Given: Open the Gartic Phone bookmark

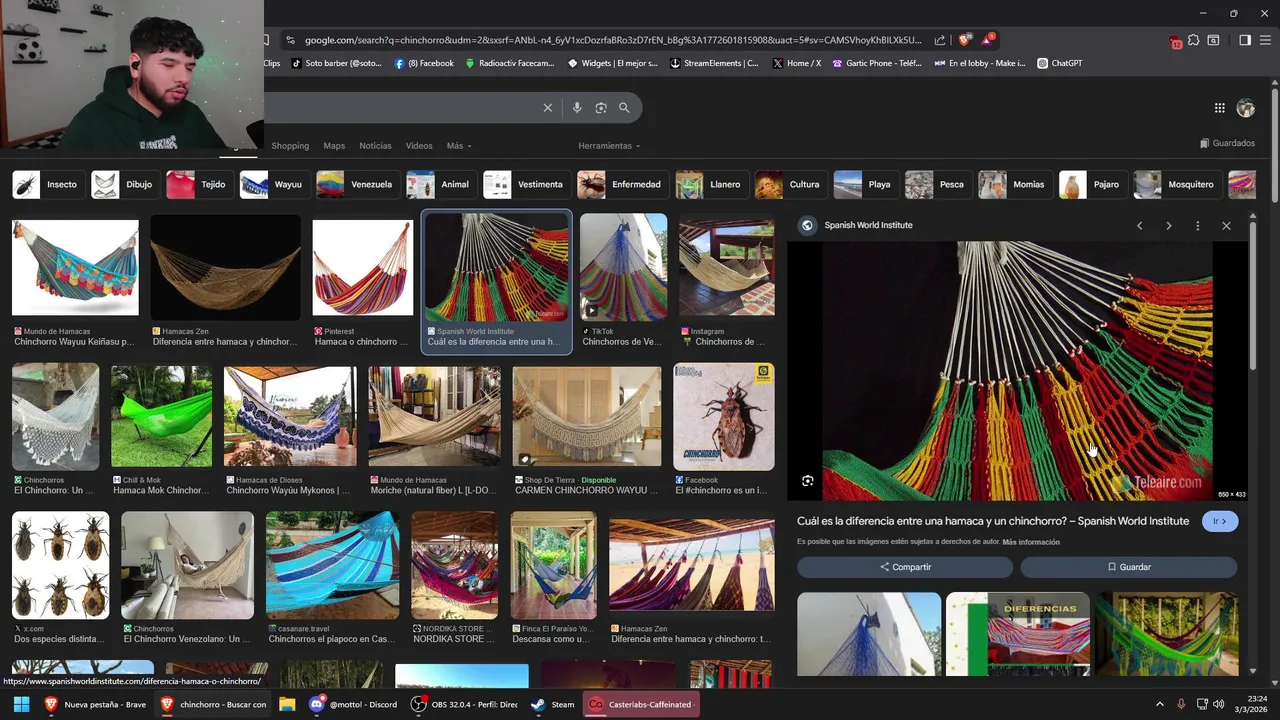Looking at the screenshot, I should [x=877, y=63].
